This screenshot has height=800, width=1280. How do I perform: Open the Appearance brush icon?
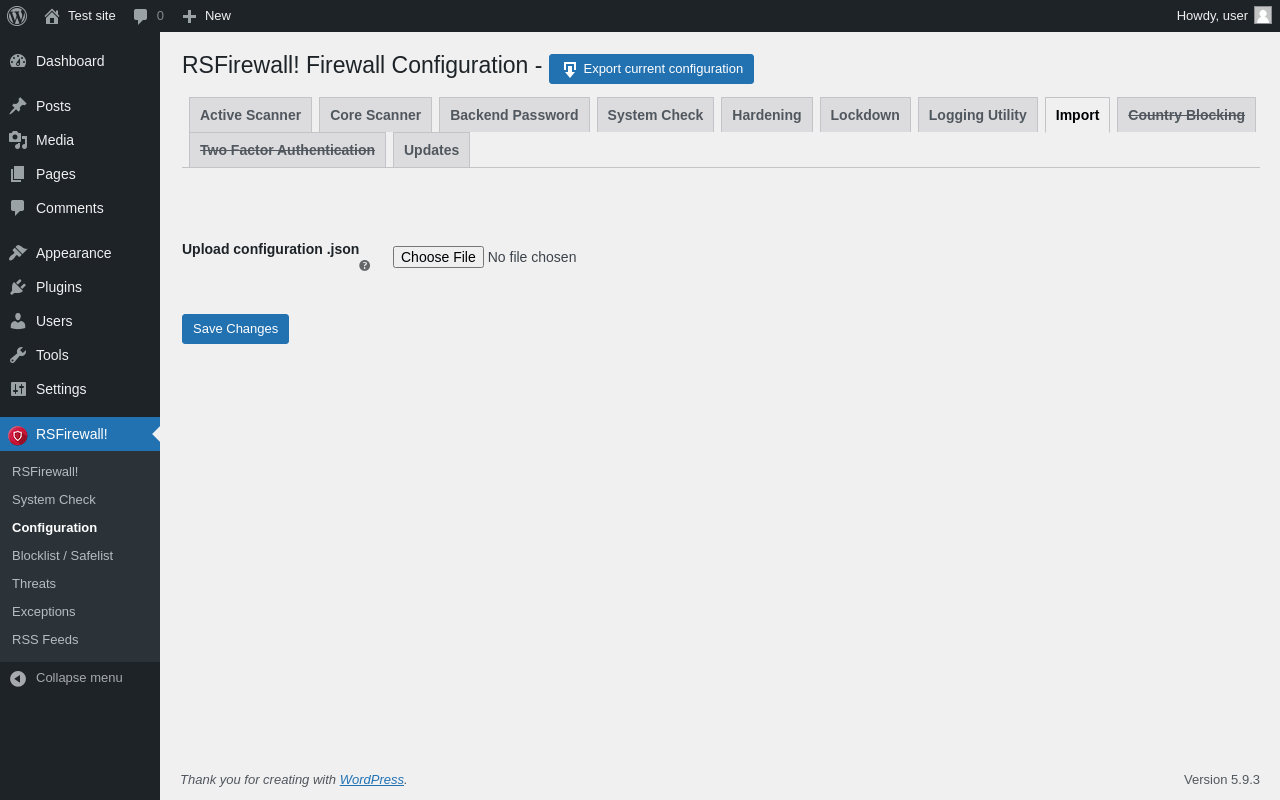[x=18, y=253]
